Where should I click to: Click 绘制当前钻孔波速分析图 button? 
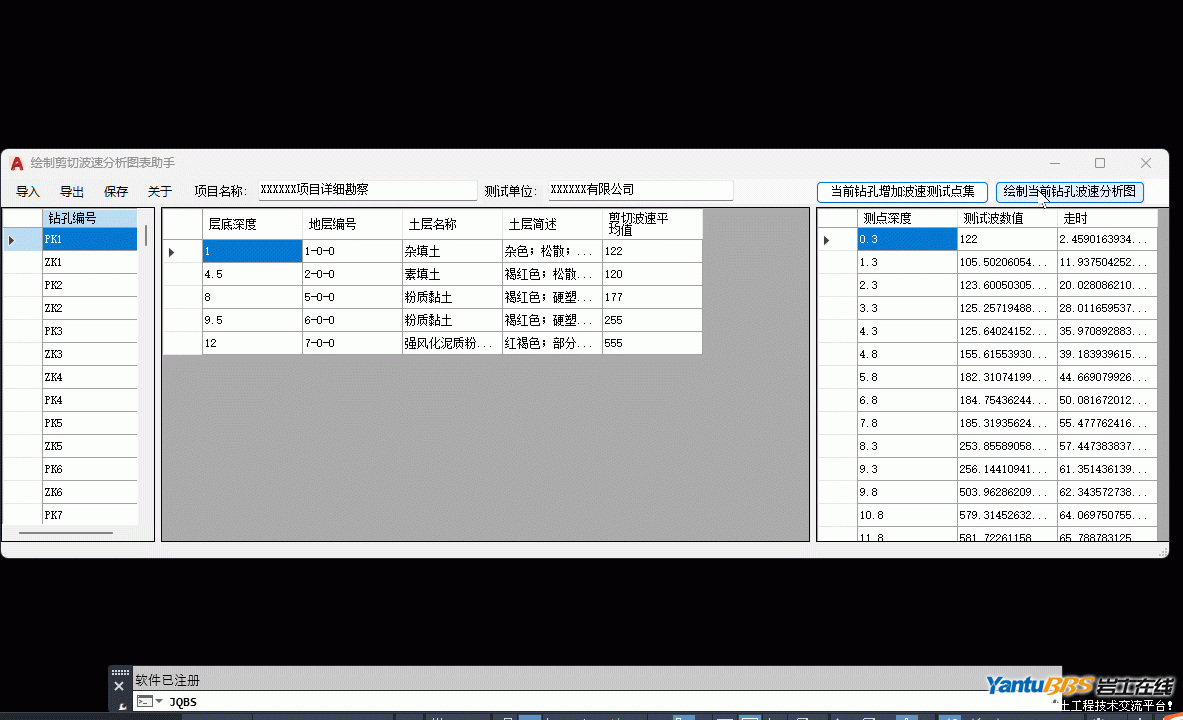pyautogui.click(x=1069, y=192)
